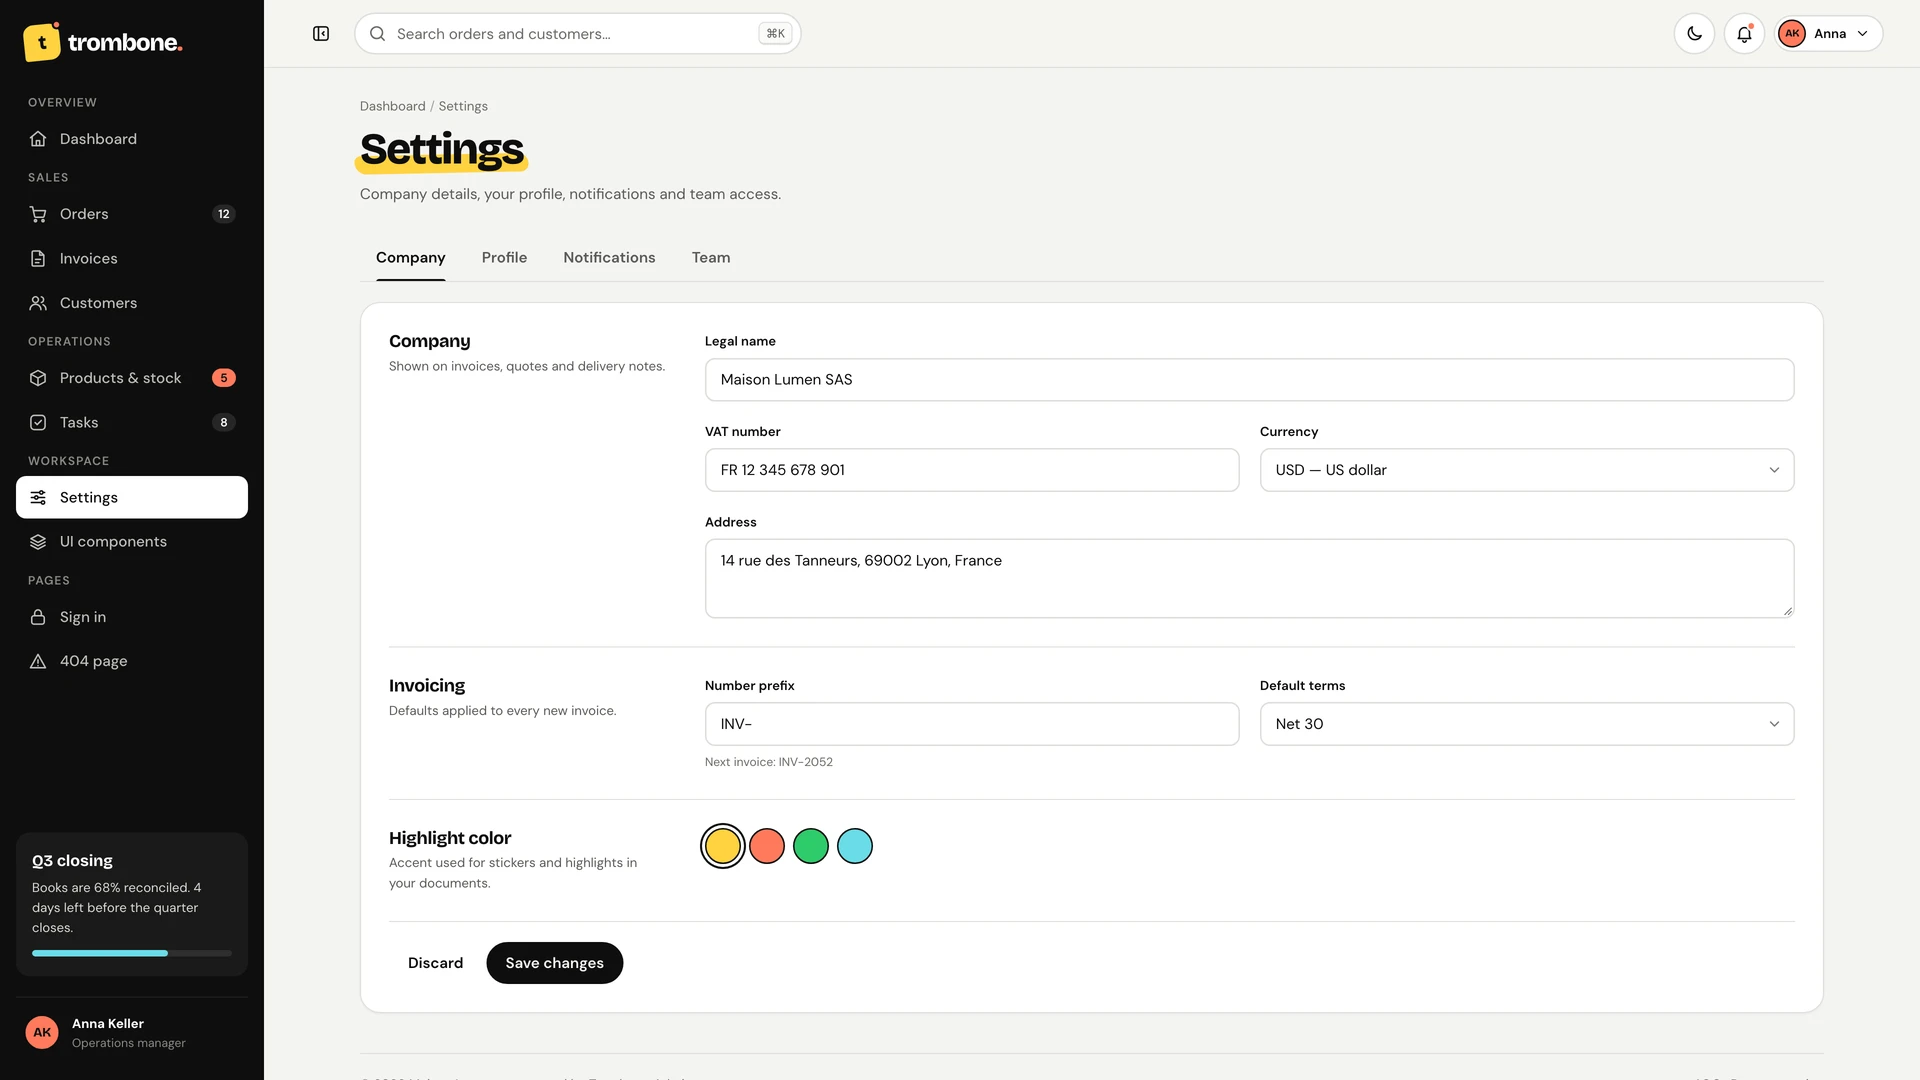The width and height of the screenshot is (1920, 1080).
Task: Click the Tasks badge showing 8
Action: (x=224, y=423)
